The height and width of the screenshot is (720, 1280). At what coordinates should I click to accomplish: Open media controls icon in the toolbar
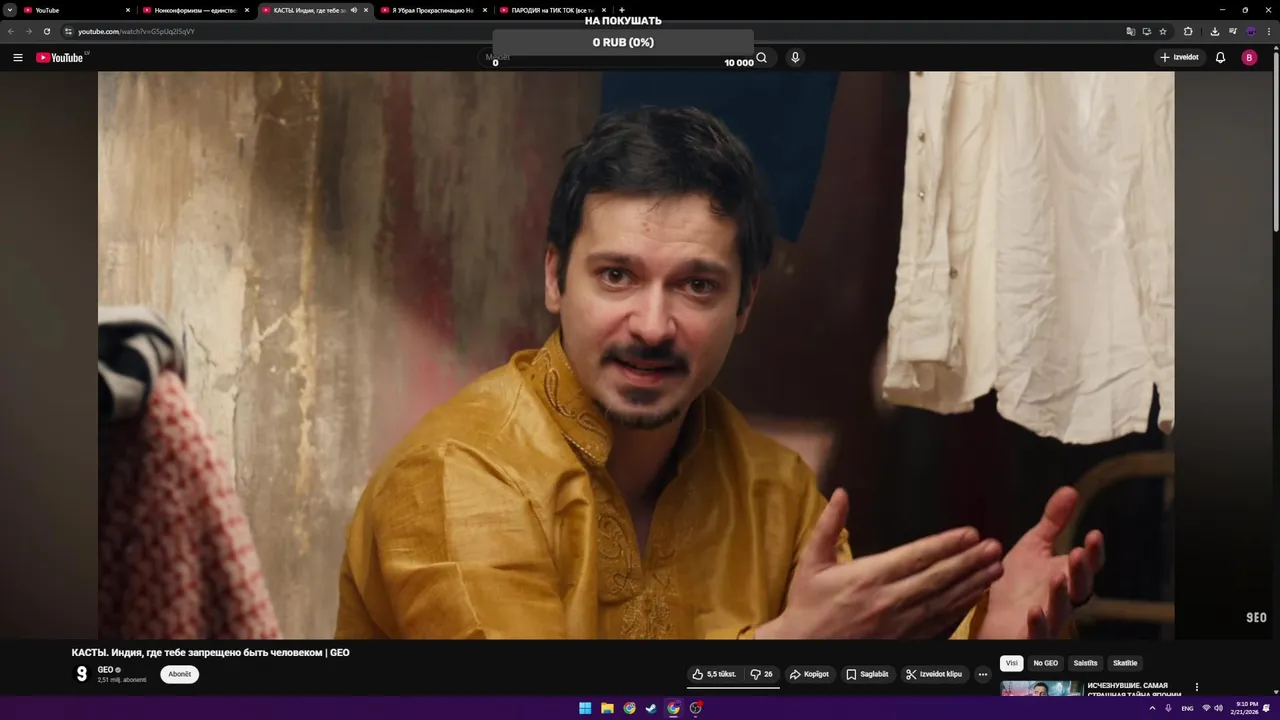click(1232, 31)
